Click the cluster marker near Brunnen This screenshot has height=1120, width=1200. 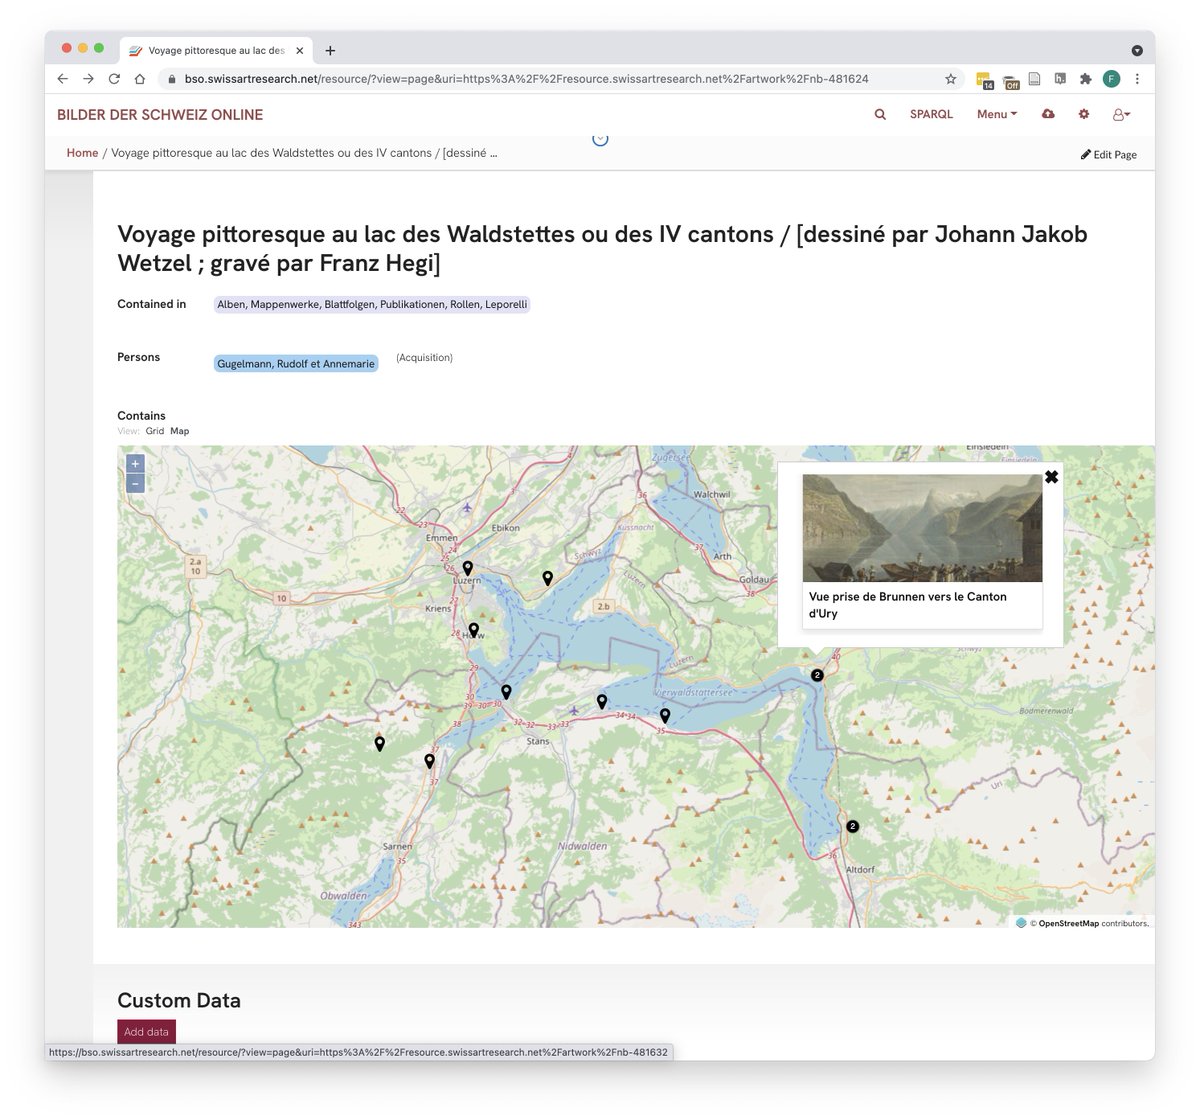817,675
